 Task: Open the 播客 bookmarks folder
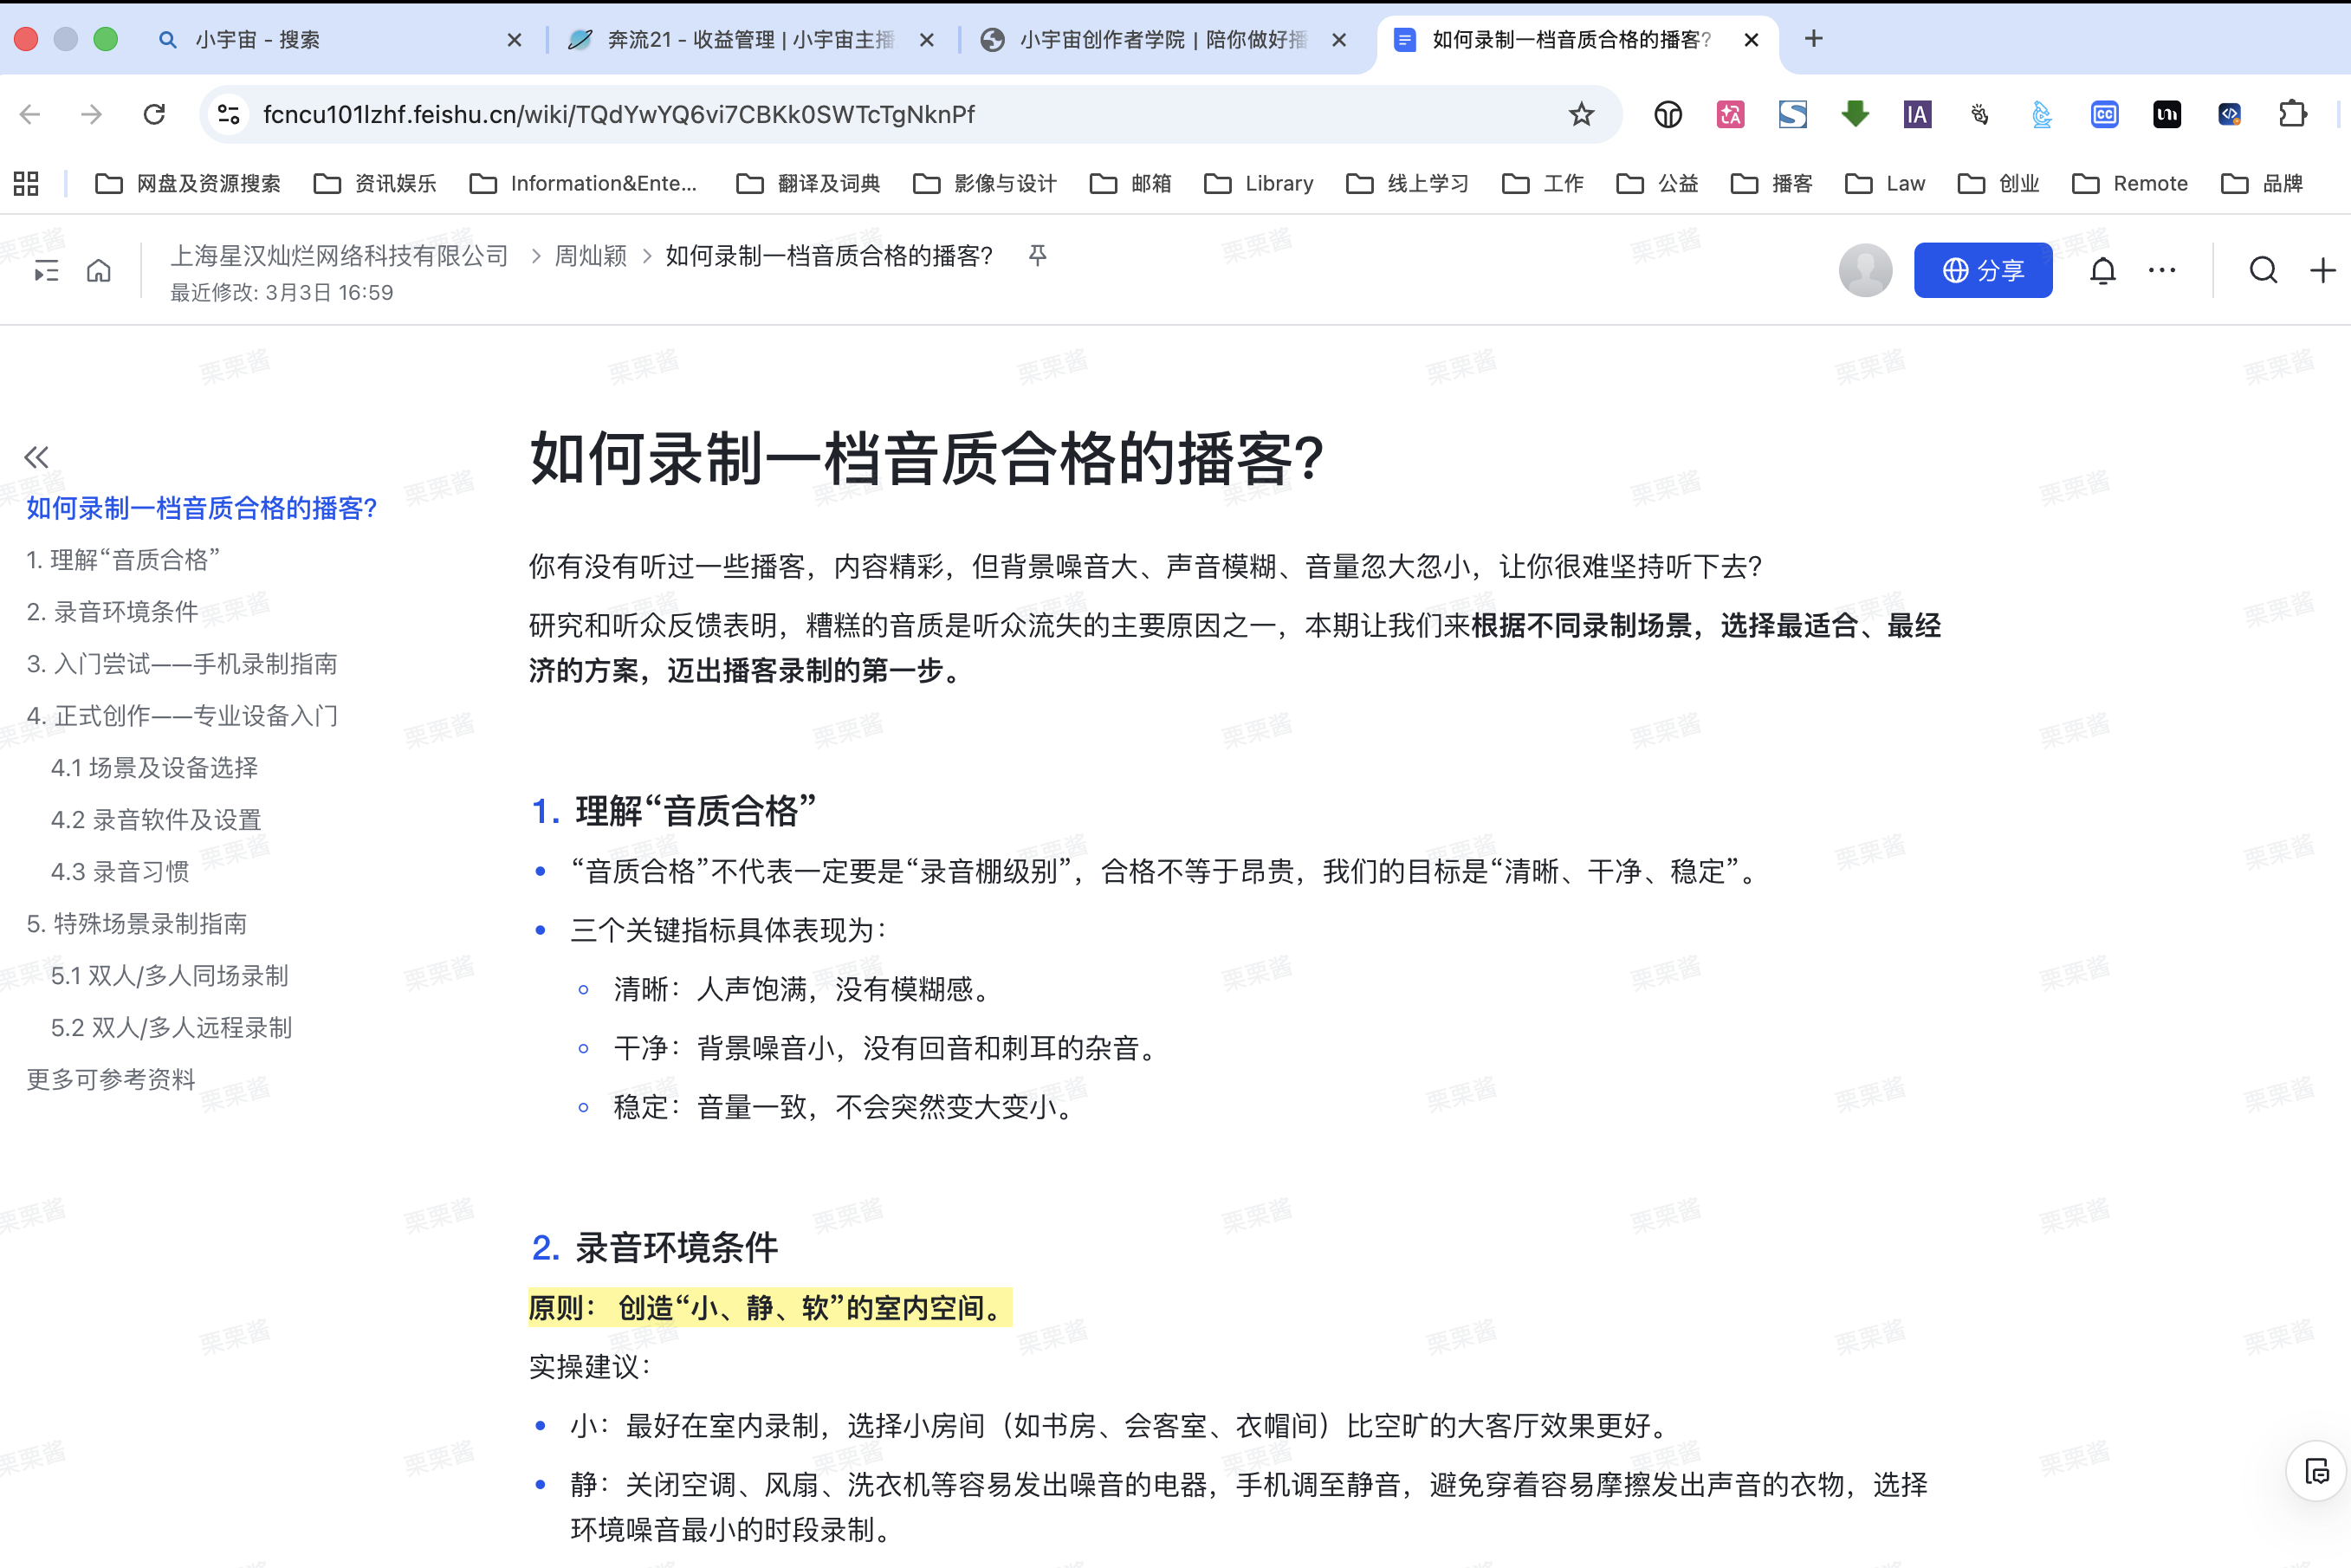coord(1772,184)
